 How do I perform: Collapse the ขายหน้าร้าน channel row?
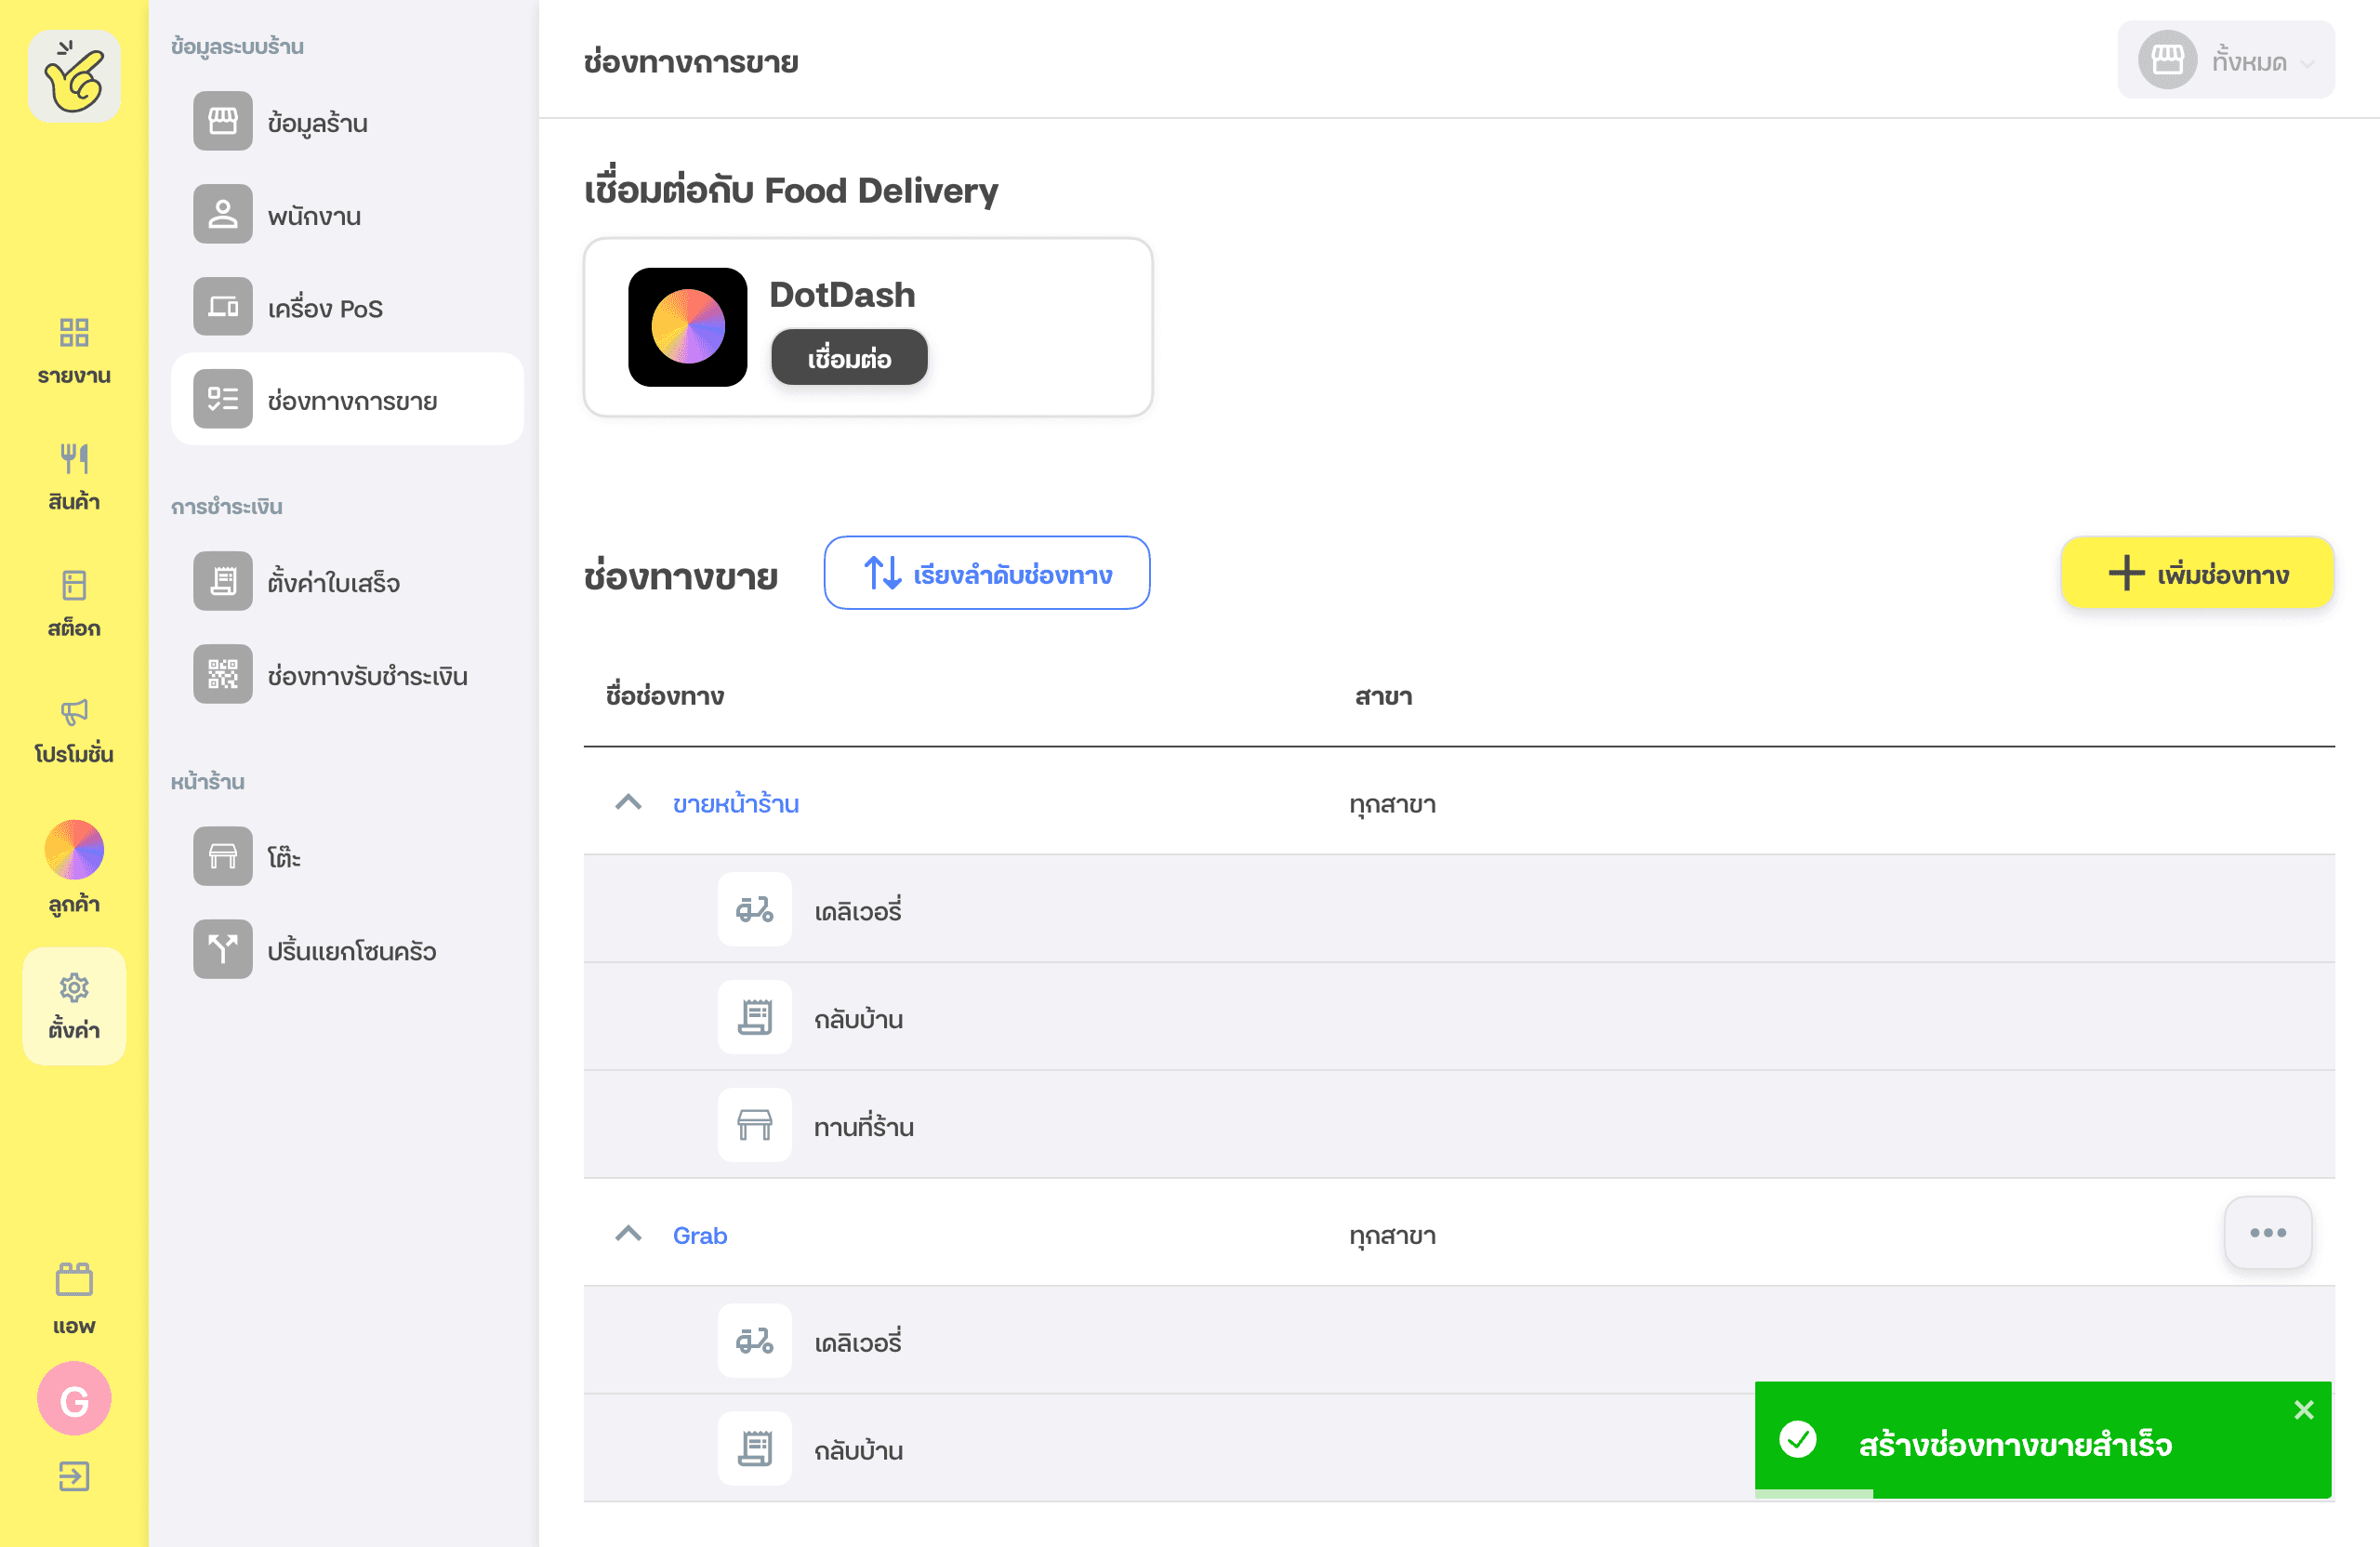(x=628, y=803)
